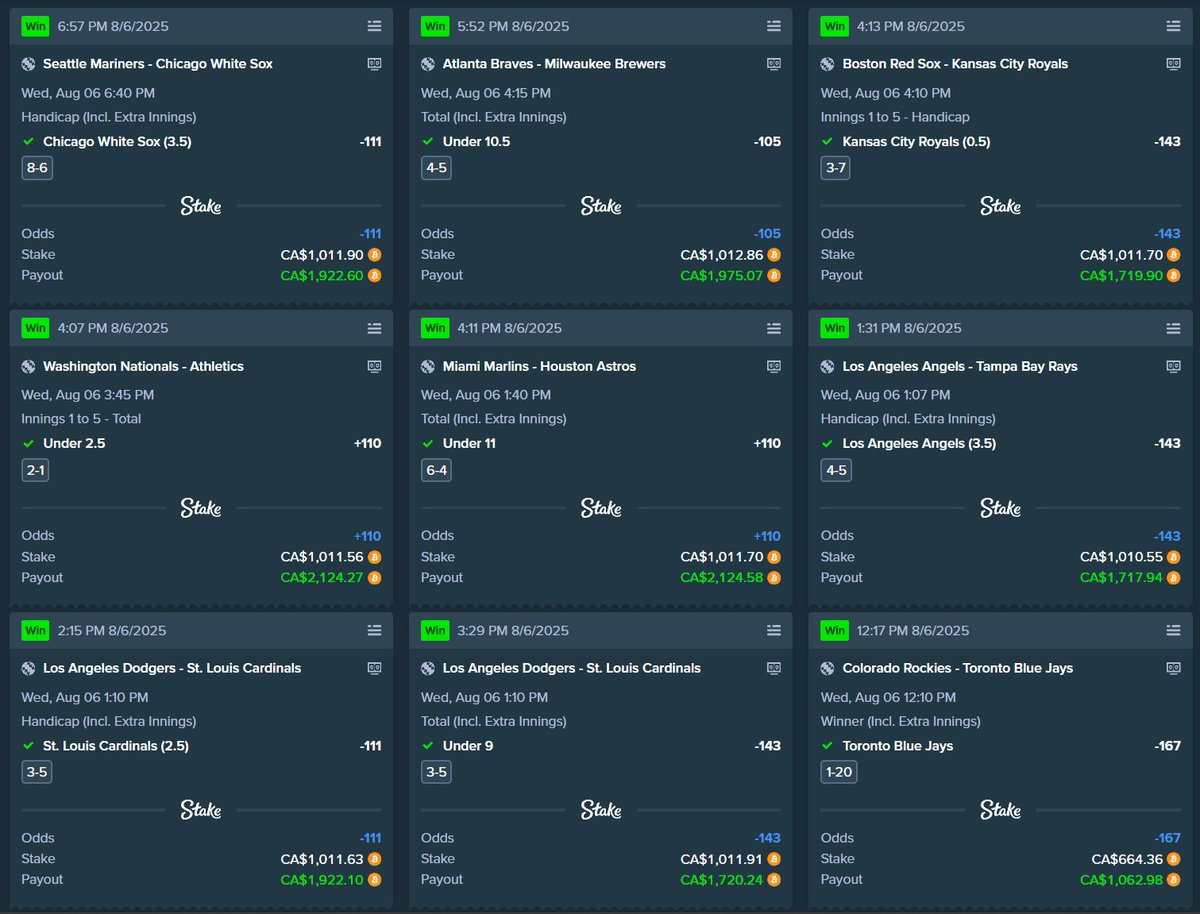Image resolution: width=1200 pixels, height=914 pixels.
Task: Open Miami Marlins - Houston Astros match link
Action: 539,366
